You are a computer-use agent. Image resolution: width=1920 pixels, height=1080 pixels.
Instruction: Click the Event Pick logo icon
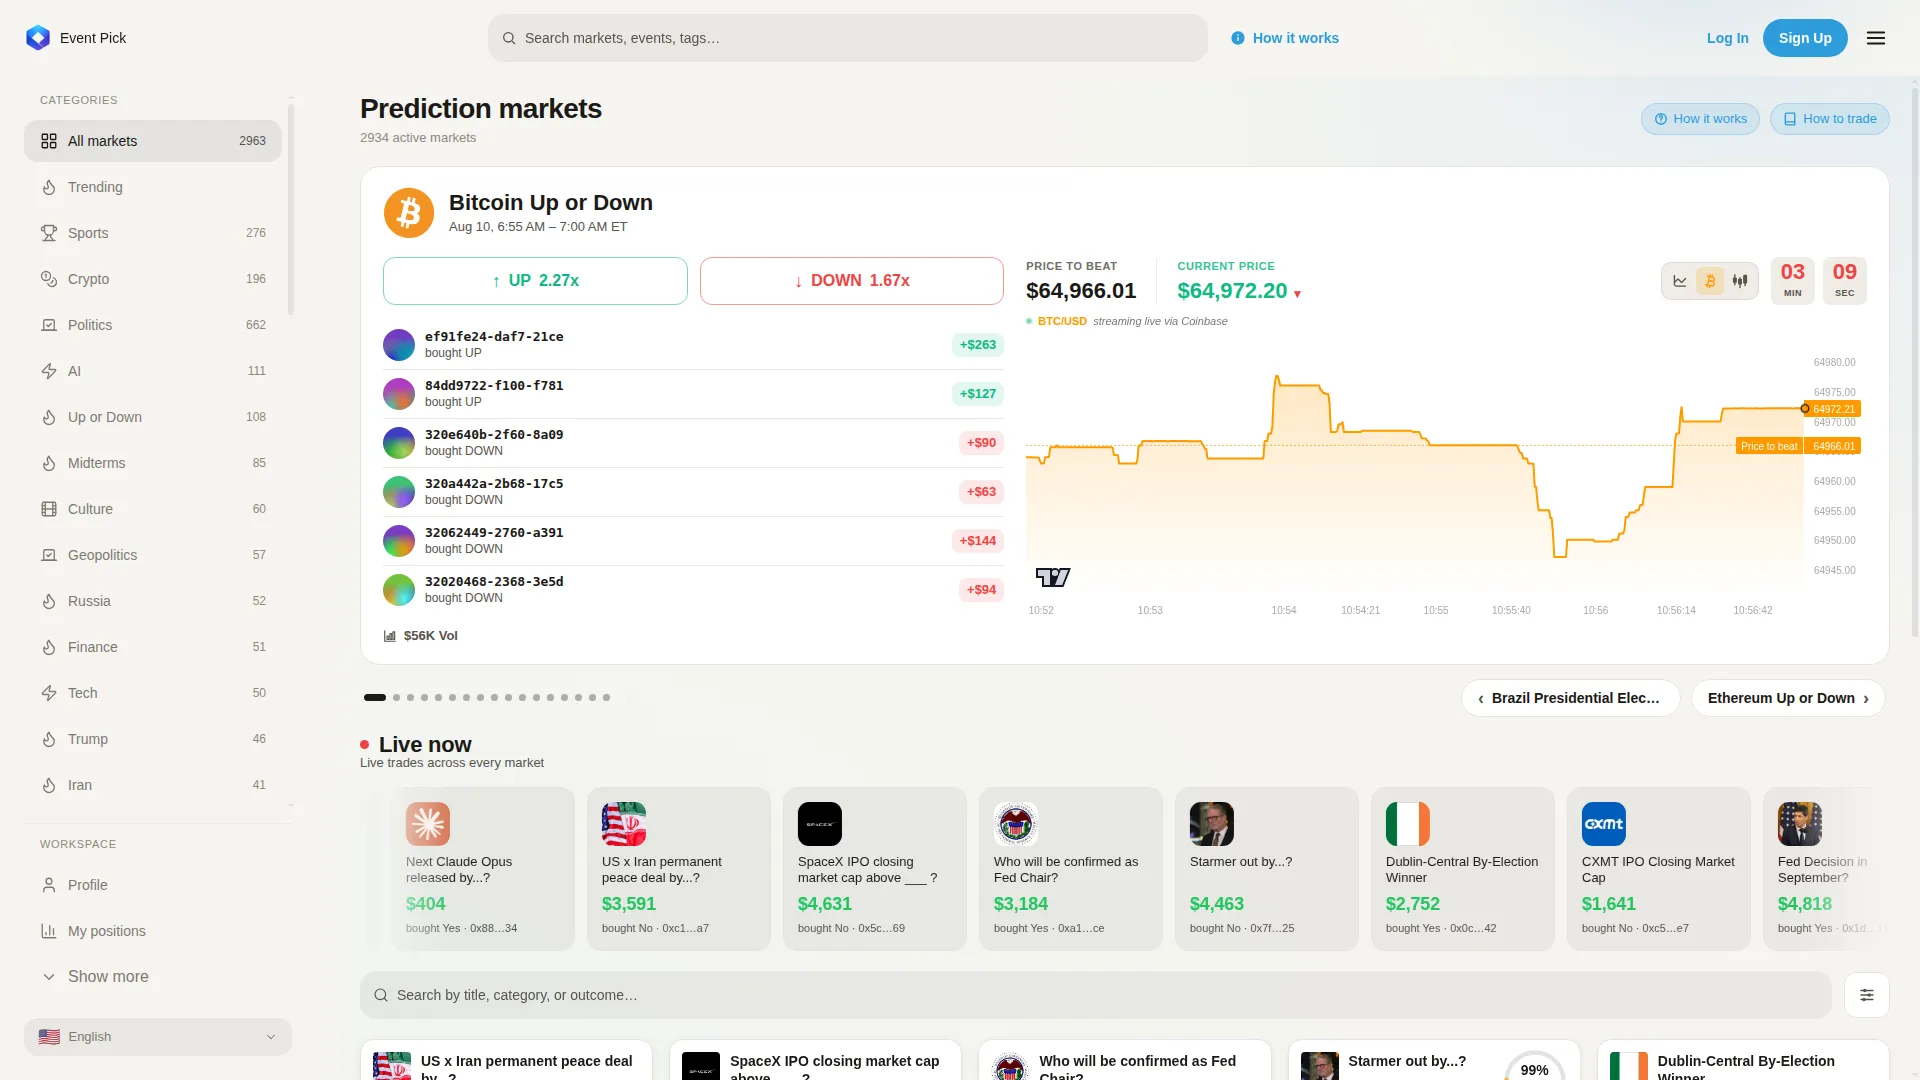tap(38, 38)
